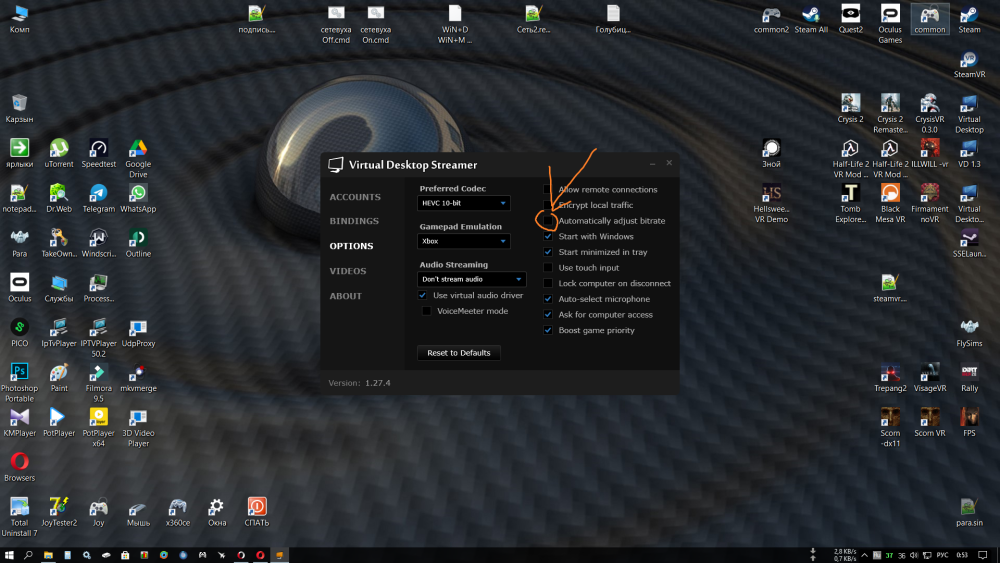The image size is (1000, 563).
Task: Switch to the VIDEOS tab
Action: 348,270
